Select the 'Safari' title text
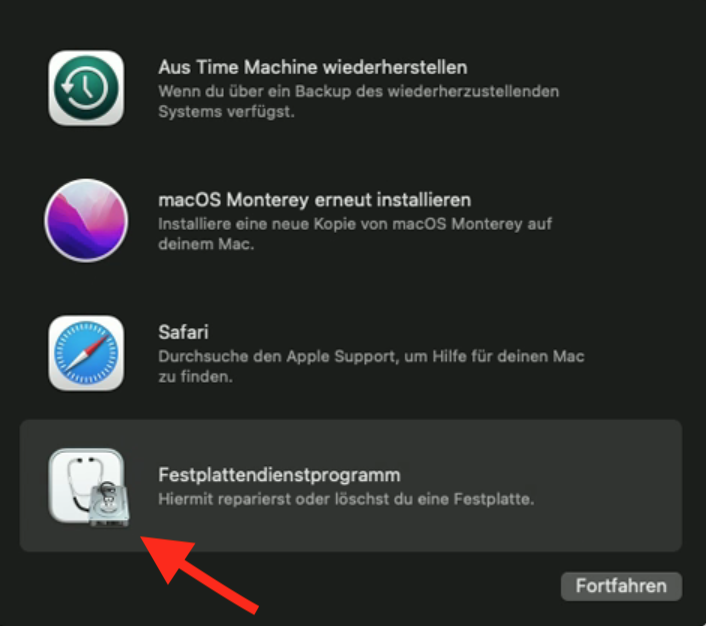 click(x=183, y=332)
